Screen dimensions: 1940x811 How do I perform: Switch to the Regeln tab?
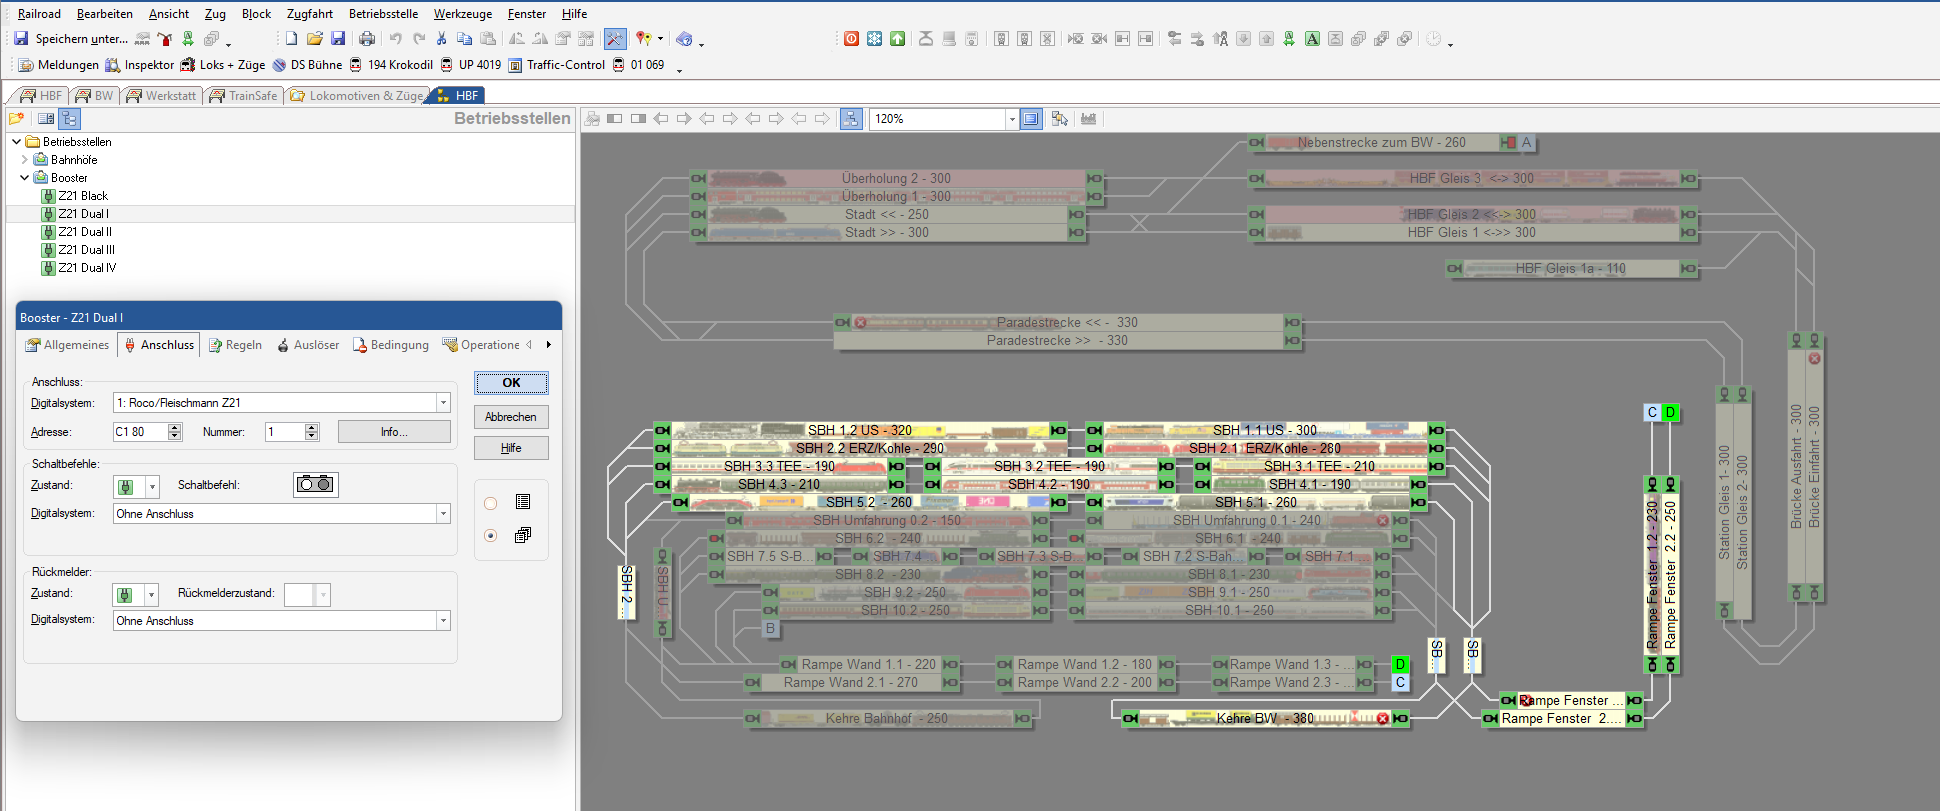click(235, 345)
